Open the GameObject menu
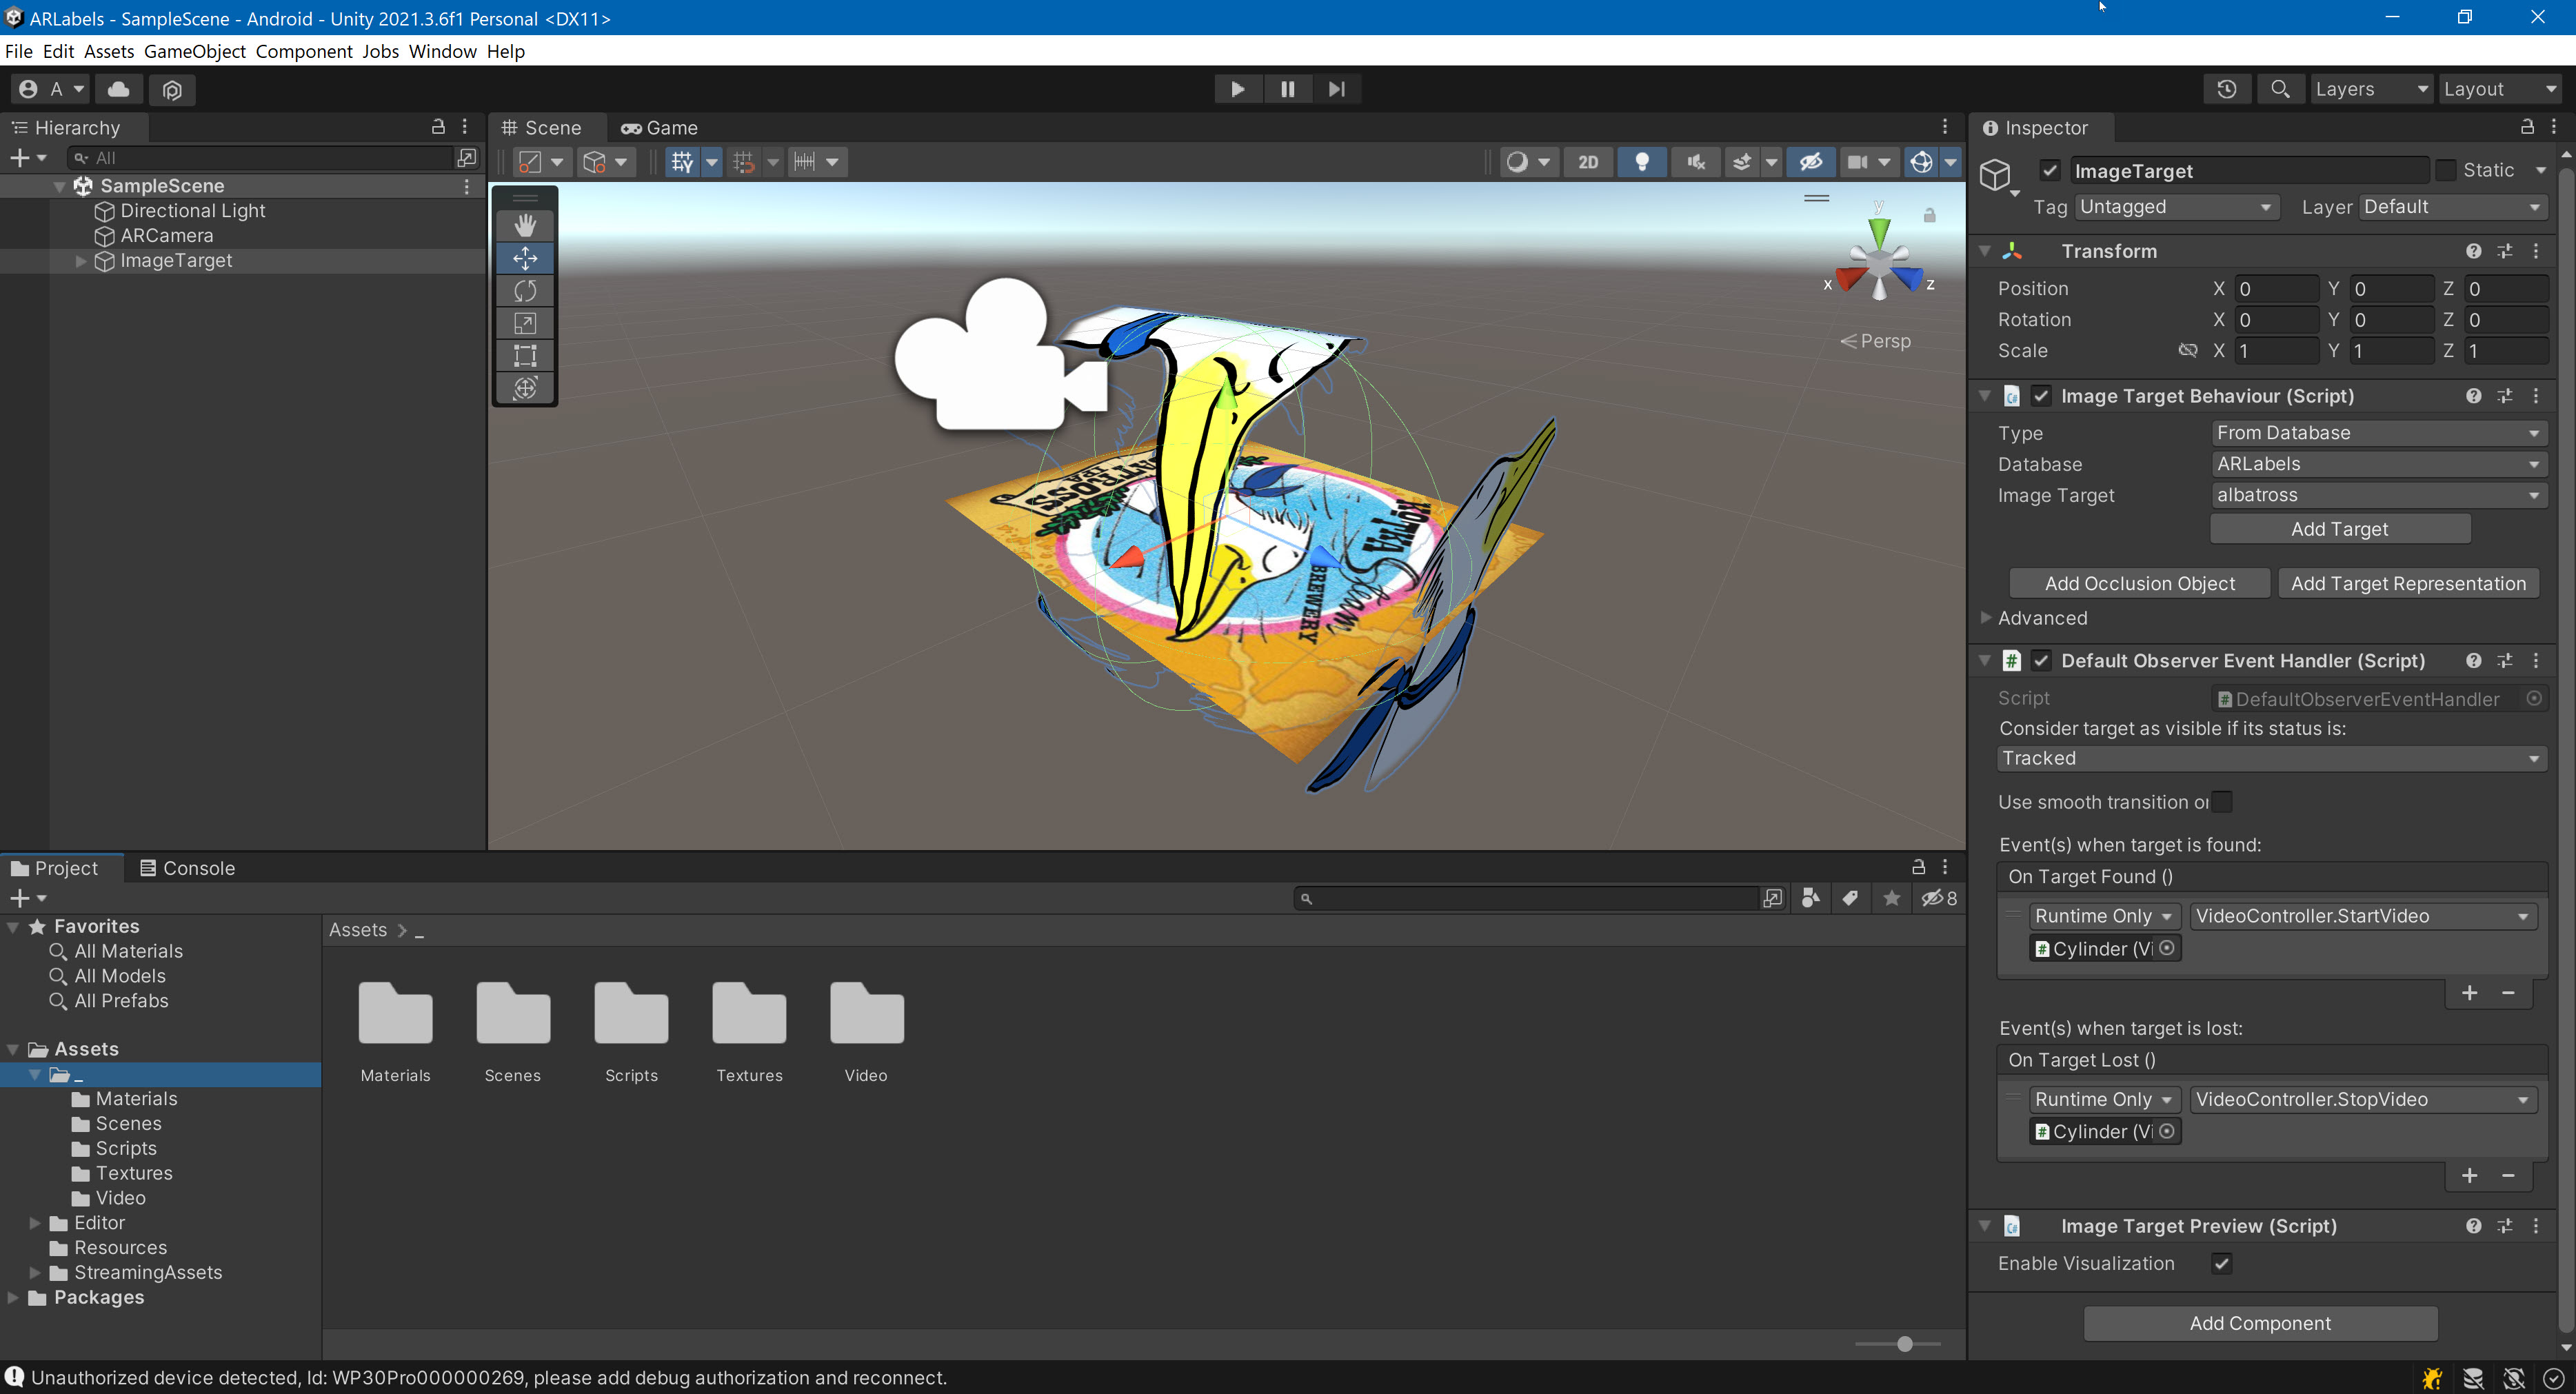 point(195,51)
